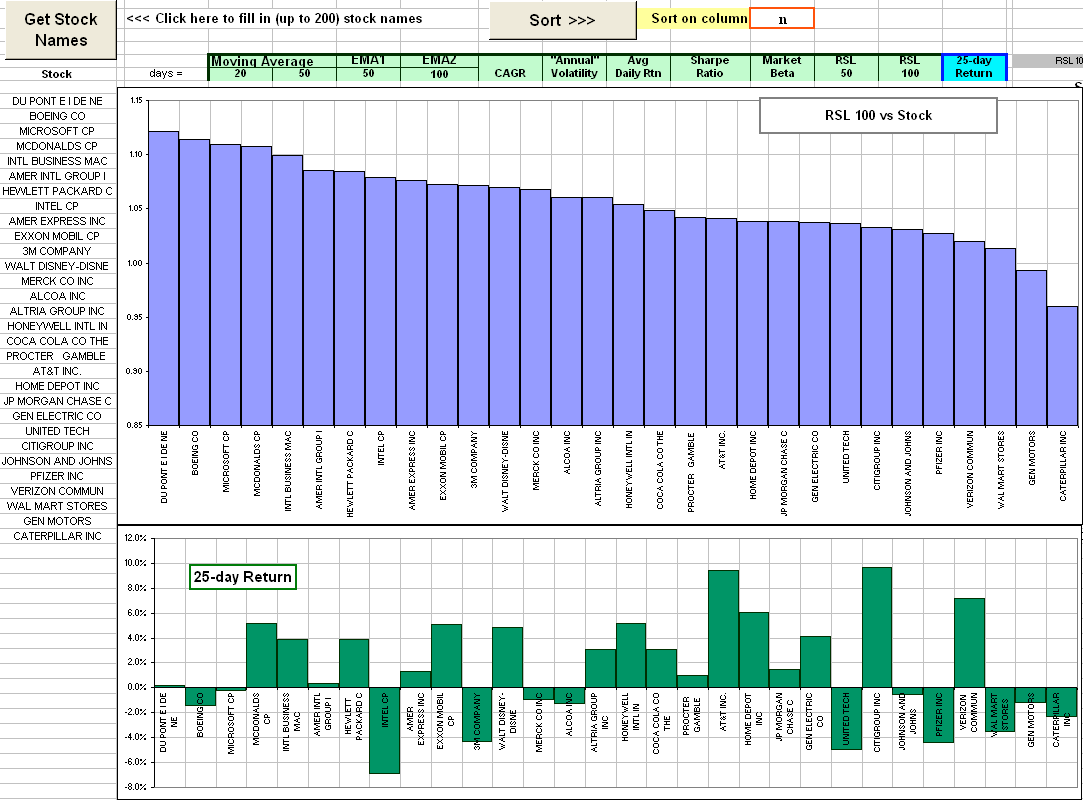Screen dimensions: 1083x800
Task: Click the CITIGROUP INC bar in 25-day Return chart
Action: [877, 627]
